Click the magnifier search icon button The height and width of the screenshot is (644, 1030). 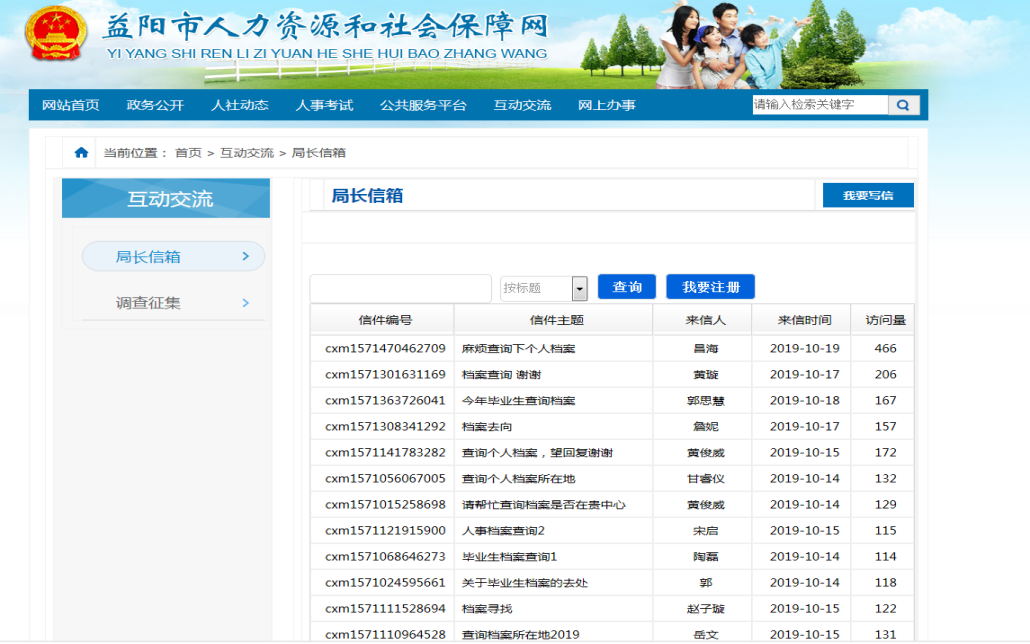(x=903, y=105)
